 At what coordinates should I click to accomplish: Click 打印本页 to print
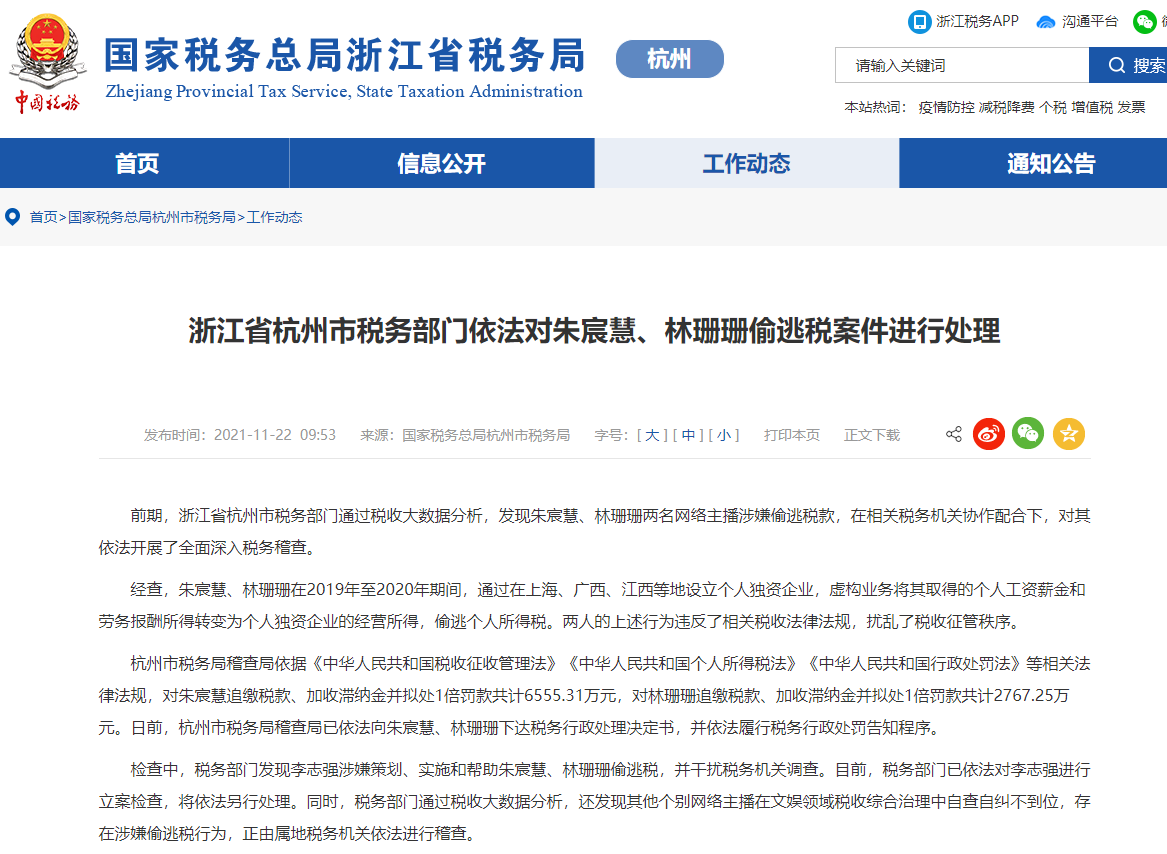791,435
